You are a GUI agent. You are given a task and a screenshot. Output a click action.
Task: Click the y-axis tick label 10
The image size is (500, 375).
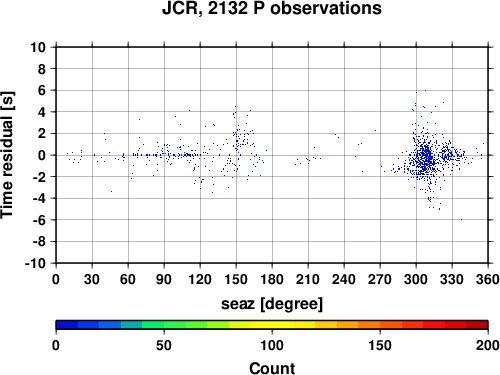click(38, 47)
